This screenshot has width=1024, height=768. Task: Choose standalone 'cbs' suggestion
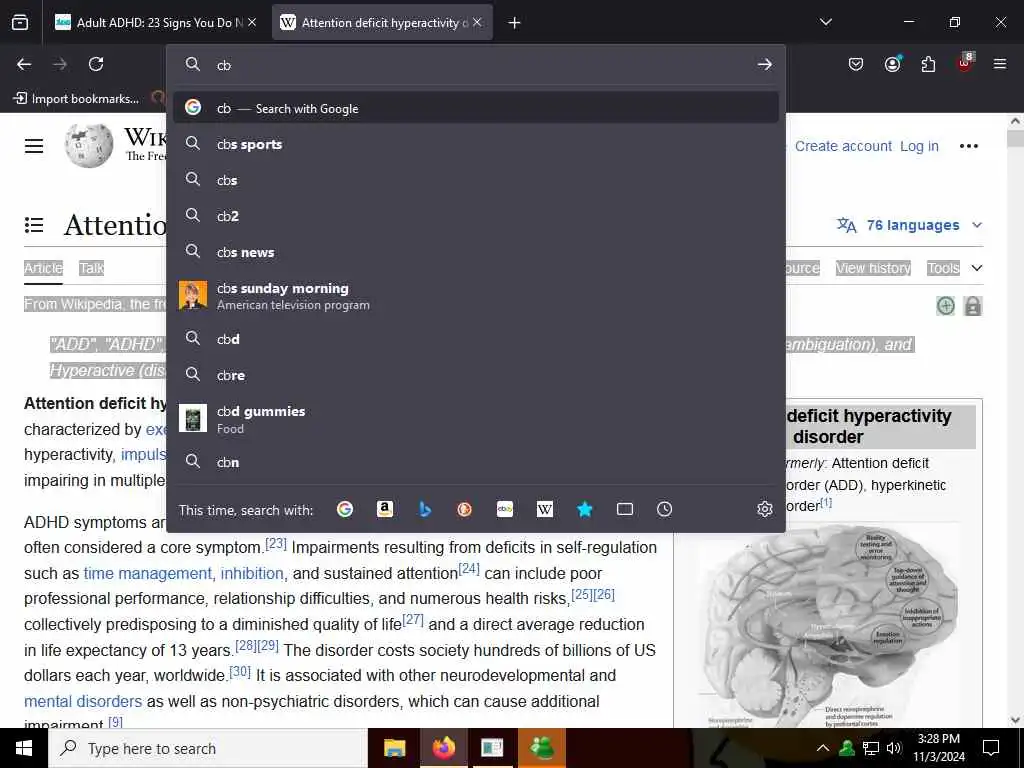[476, 180]
